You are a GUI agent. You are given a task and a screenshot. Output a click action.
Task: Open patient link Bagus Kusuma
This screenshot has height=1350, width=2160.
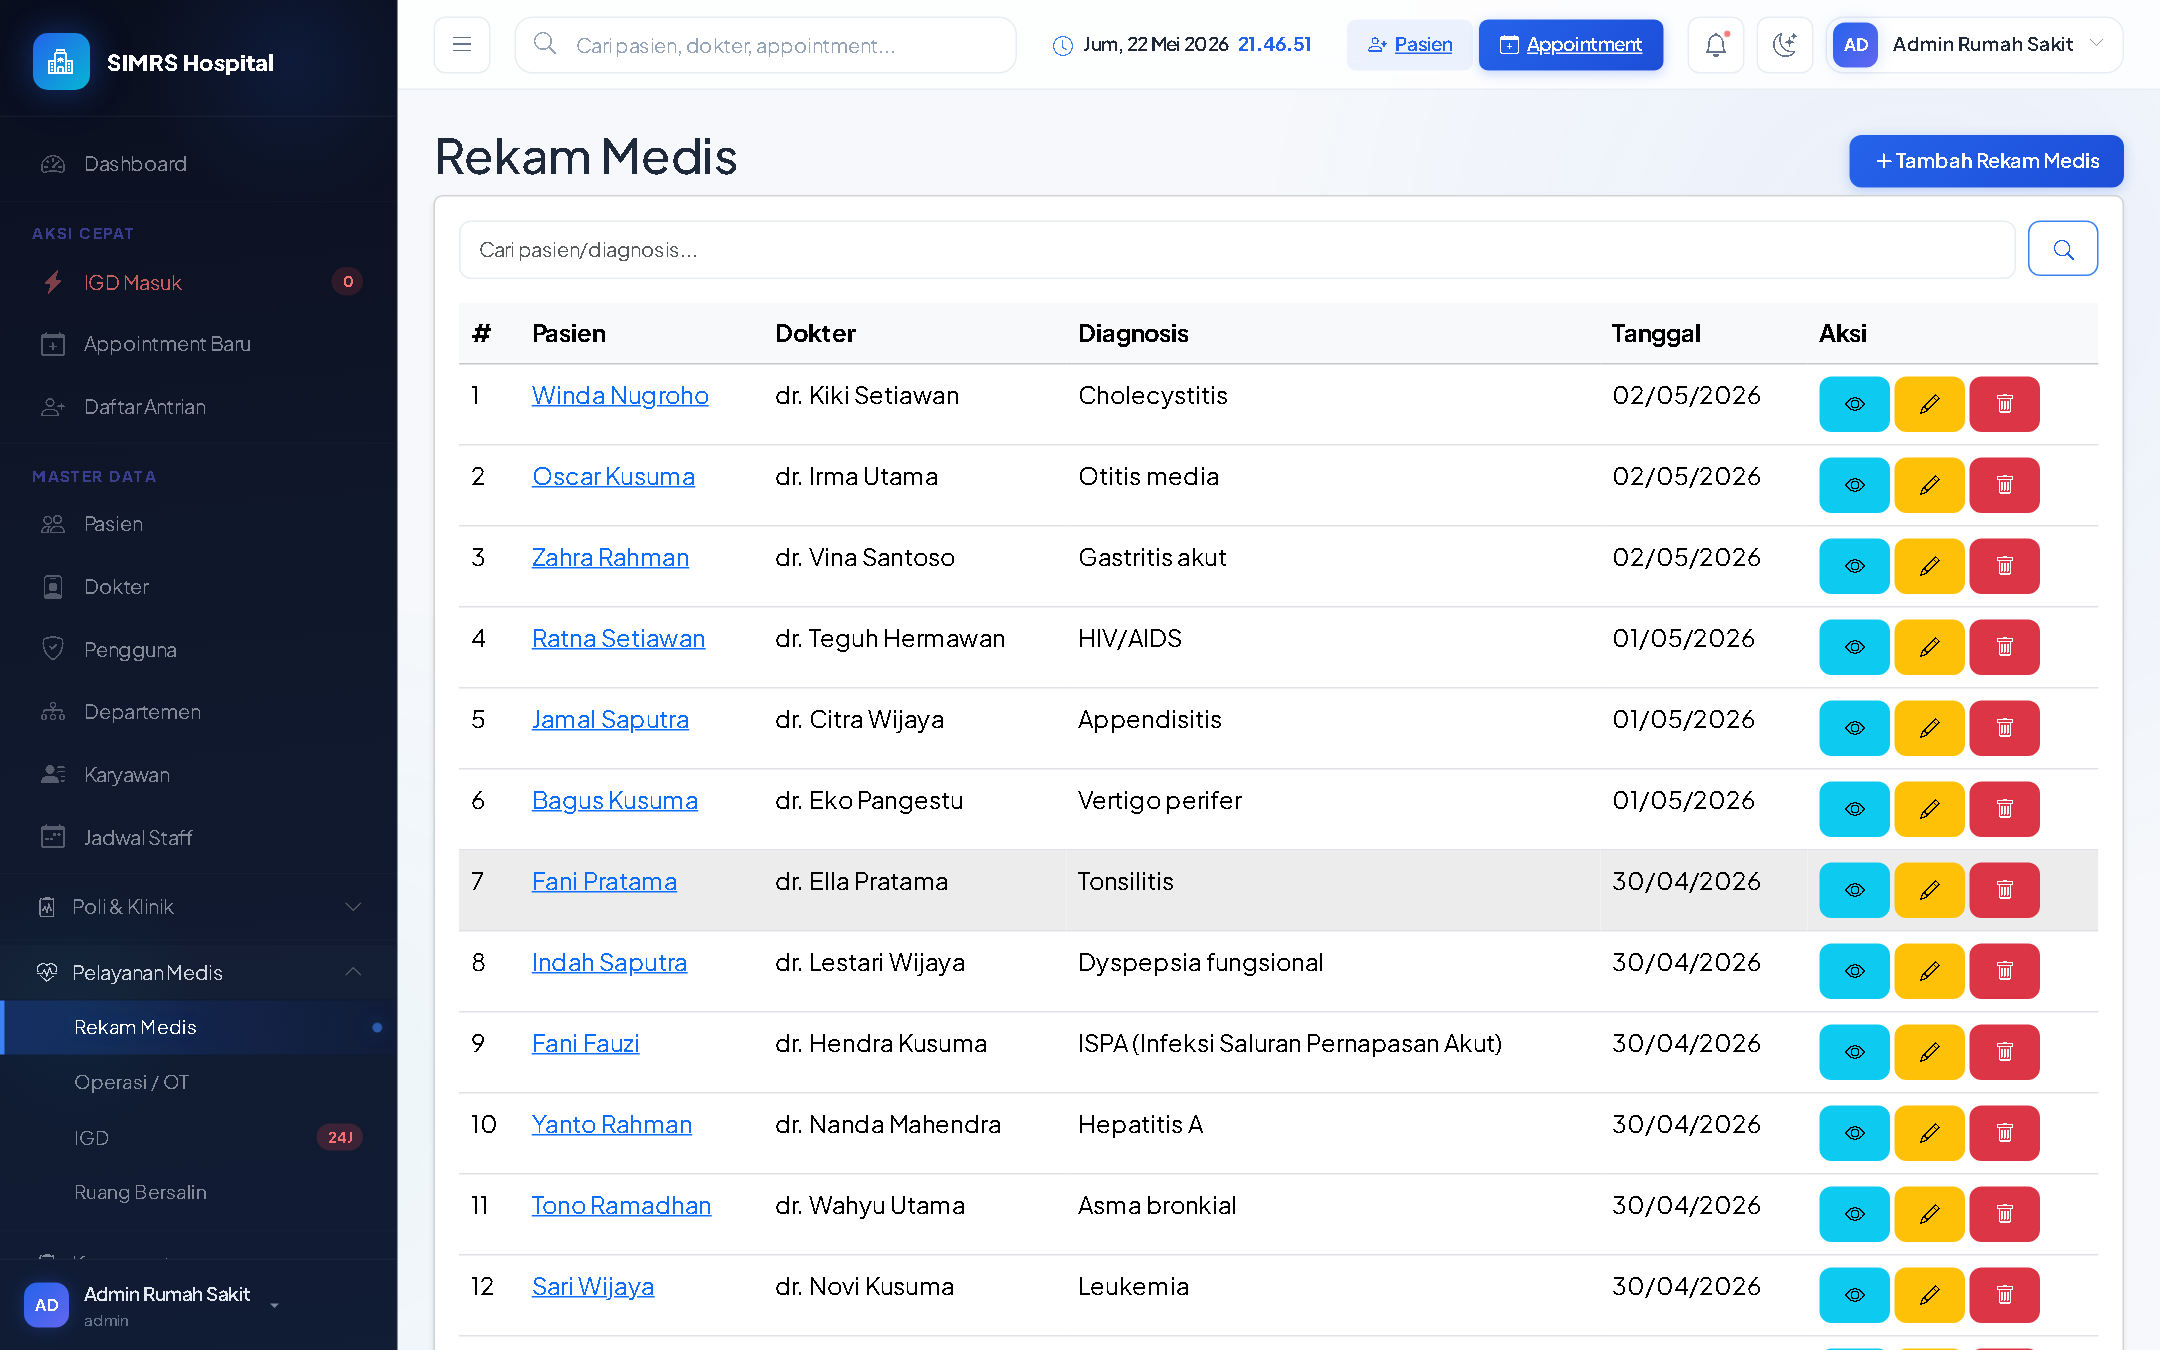[615, 801]
